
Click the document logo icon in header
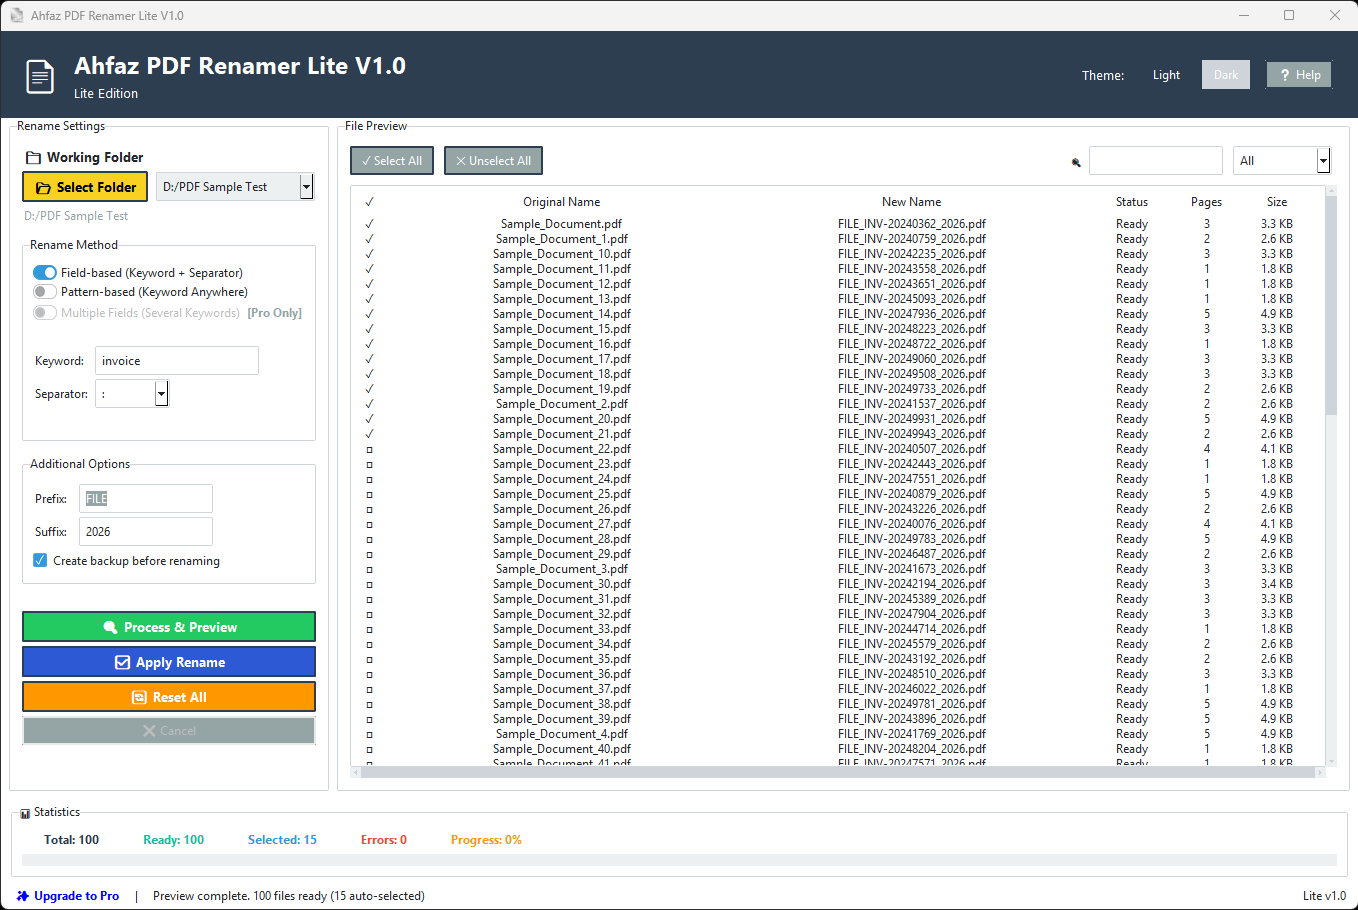pyautogui.click(x=40, y=77)
